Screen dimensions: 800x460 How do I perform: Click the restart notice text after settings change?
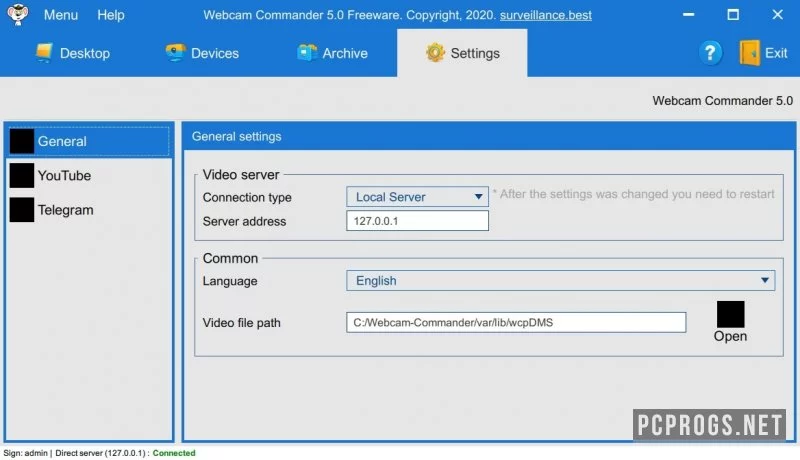(x=633, y=194)
